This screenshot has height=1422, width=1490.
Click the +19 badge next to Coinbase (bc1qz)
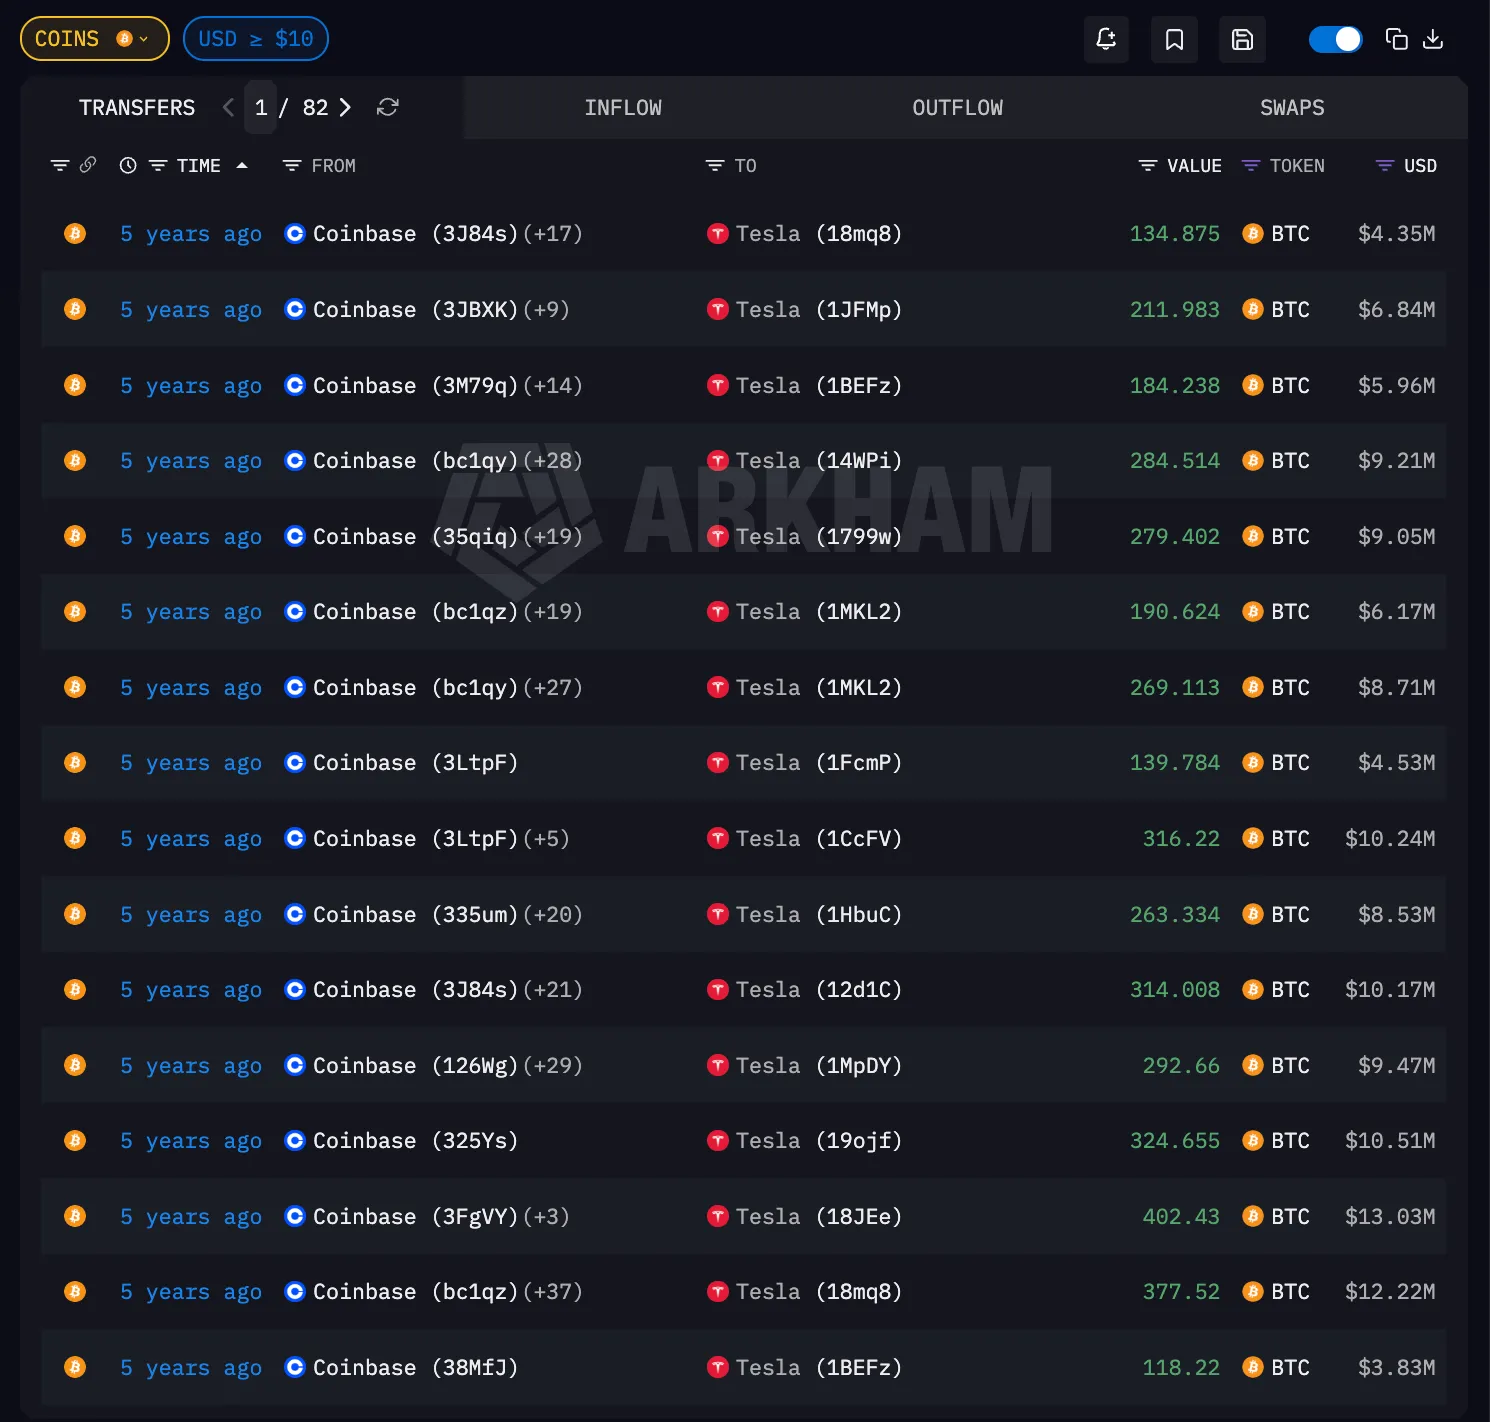(x=553, y=612)
